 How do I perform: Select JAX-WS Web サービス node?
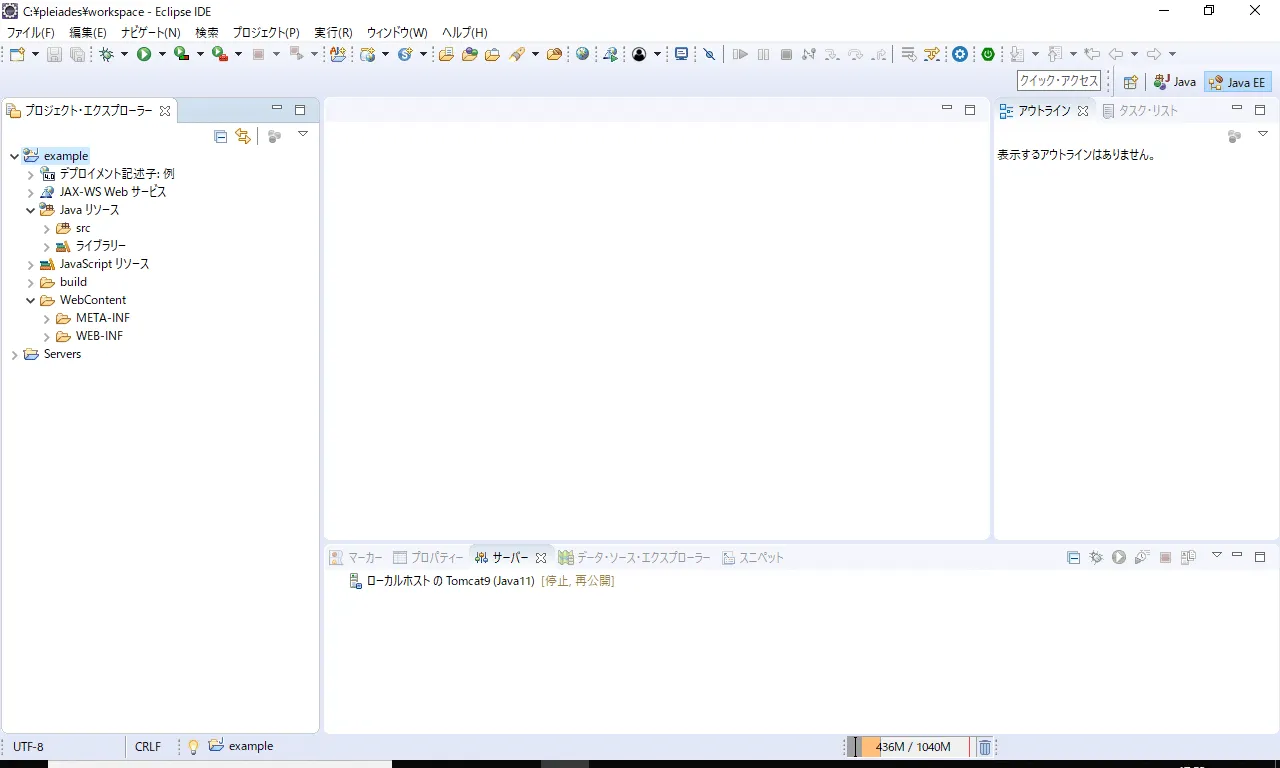click(103, 192)
